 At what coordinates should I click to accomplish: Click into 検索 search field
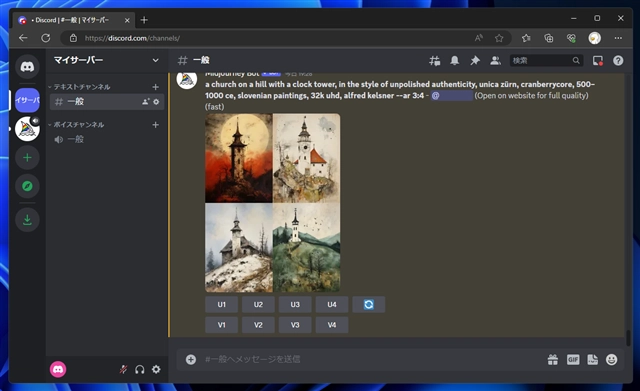(546, 61)
